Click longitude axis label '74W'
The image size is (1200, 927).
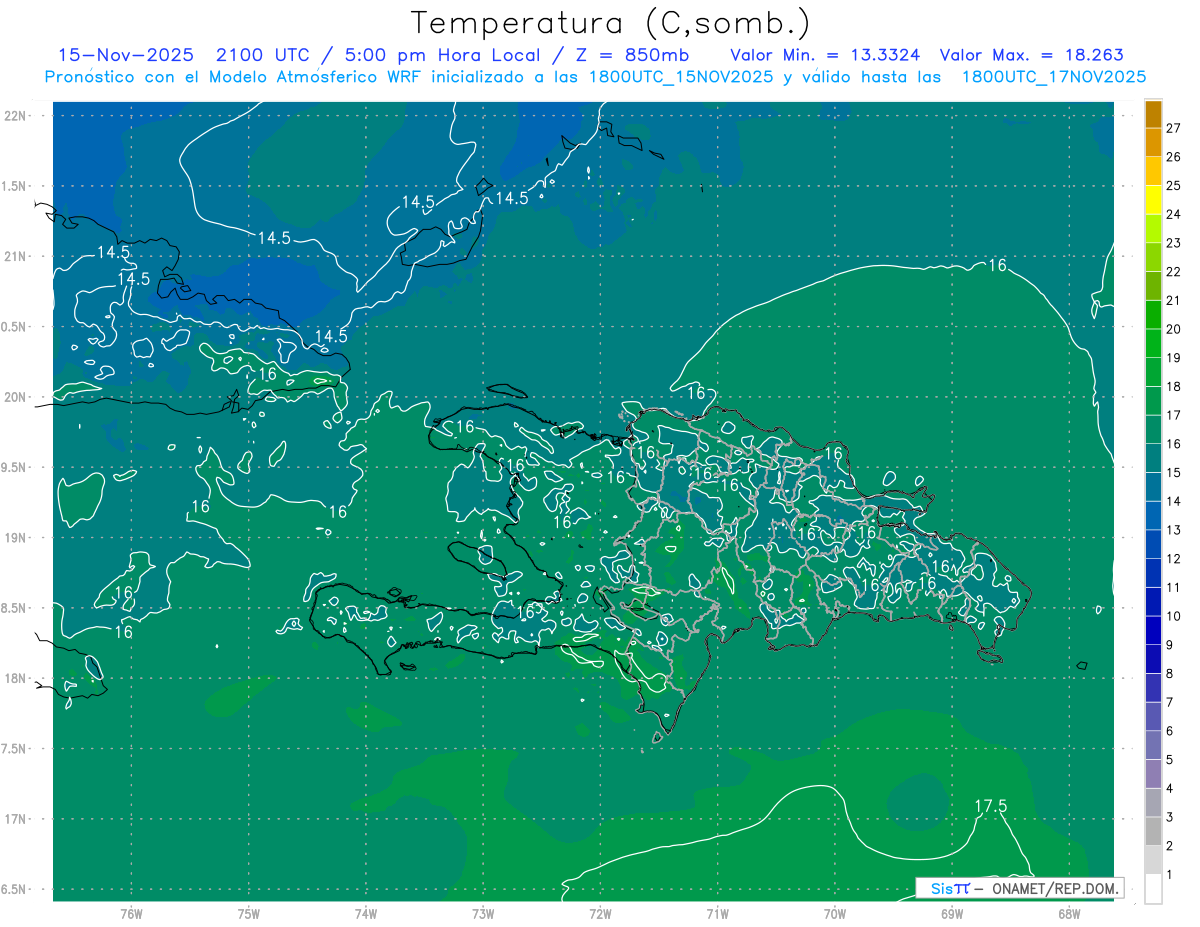[x=366, y=913]
